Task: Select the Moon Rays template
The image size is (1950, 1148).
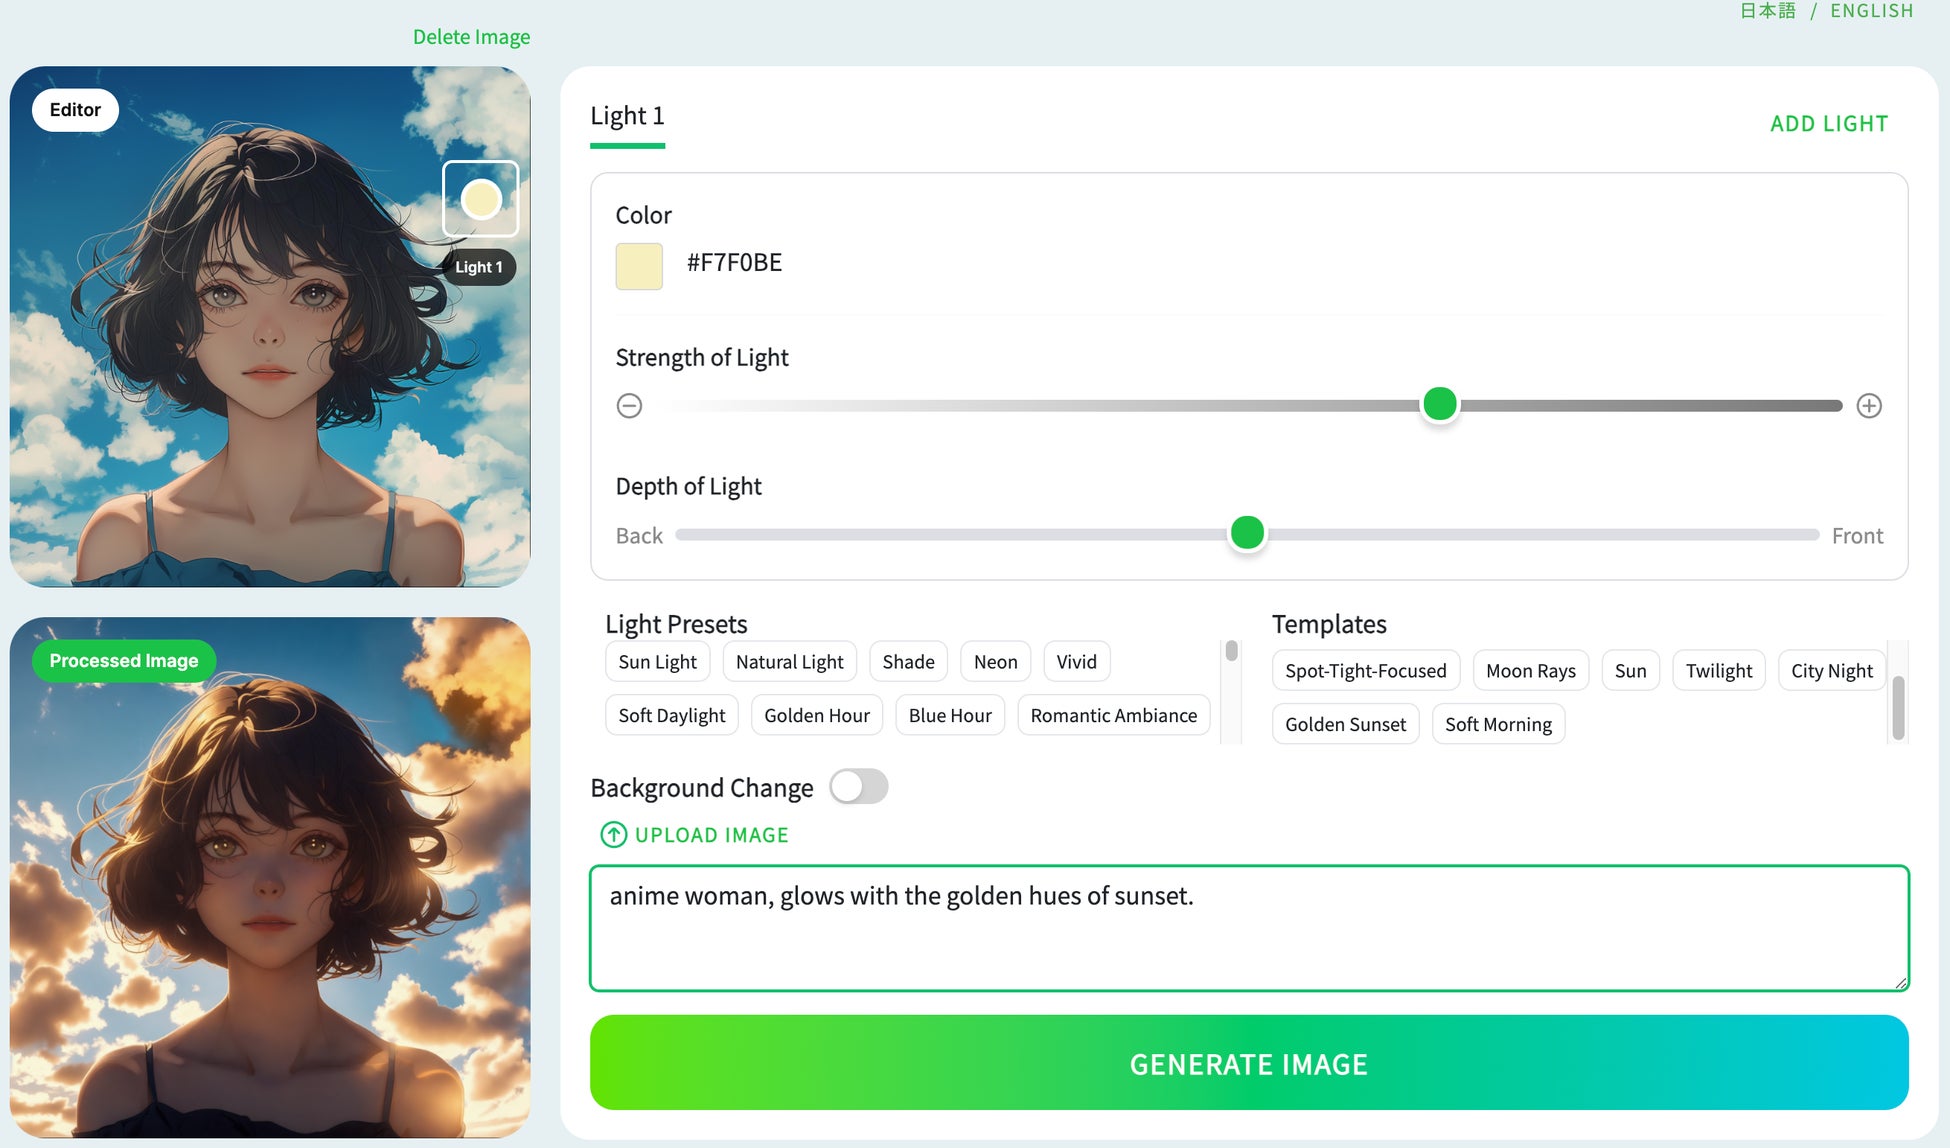Action: point(1530,670)
